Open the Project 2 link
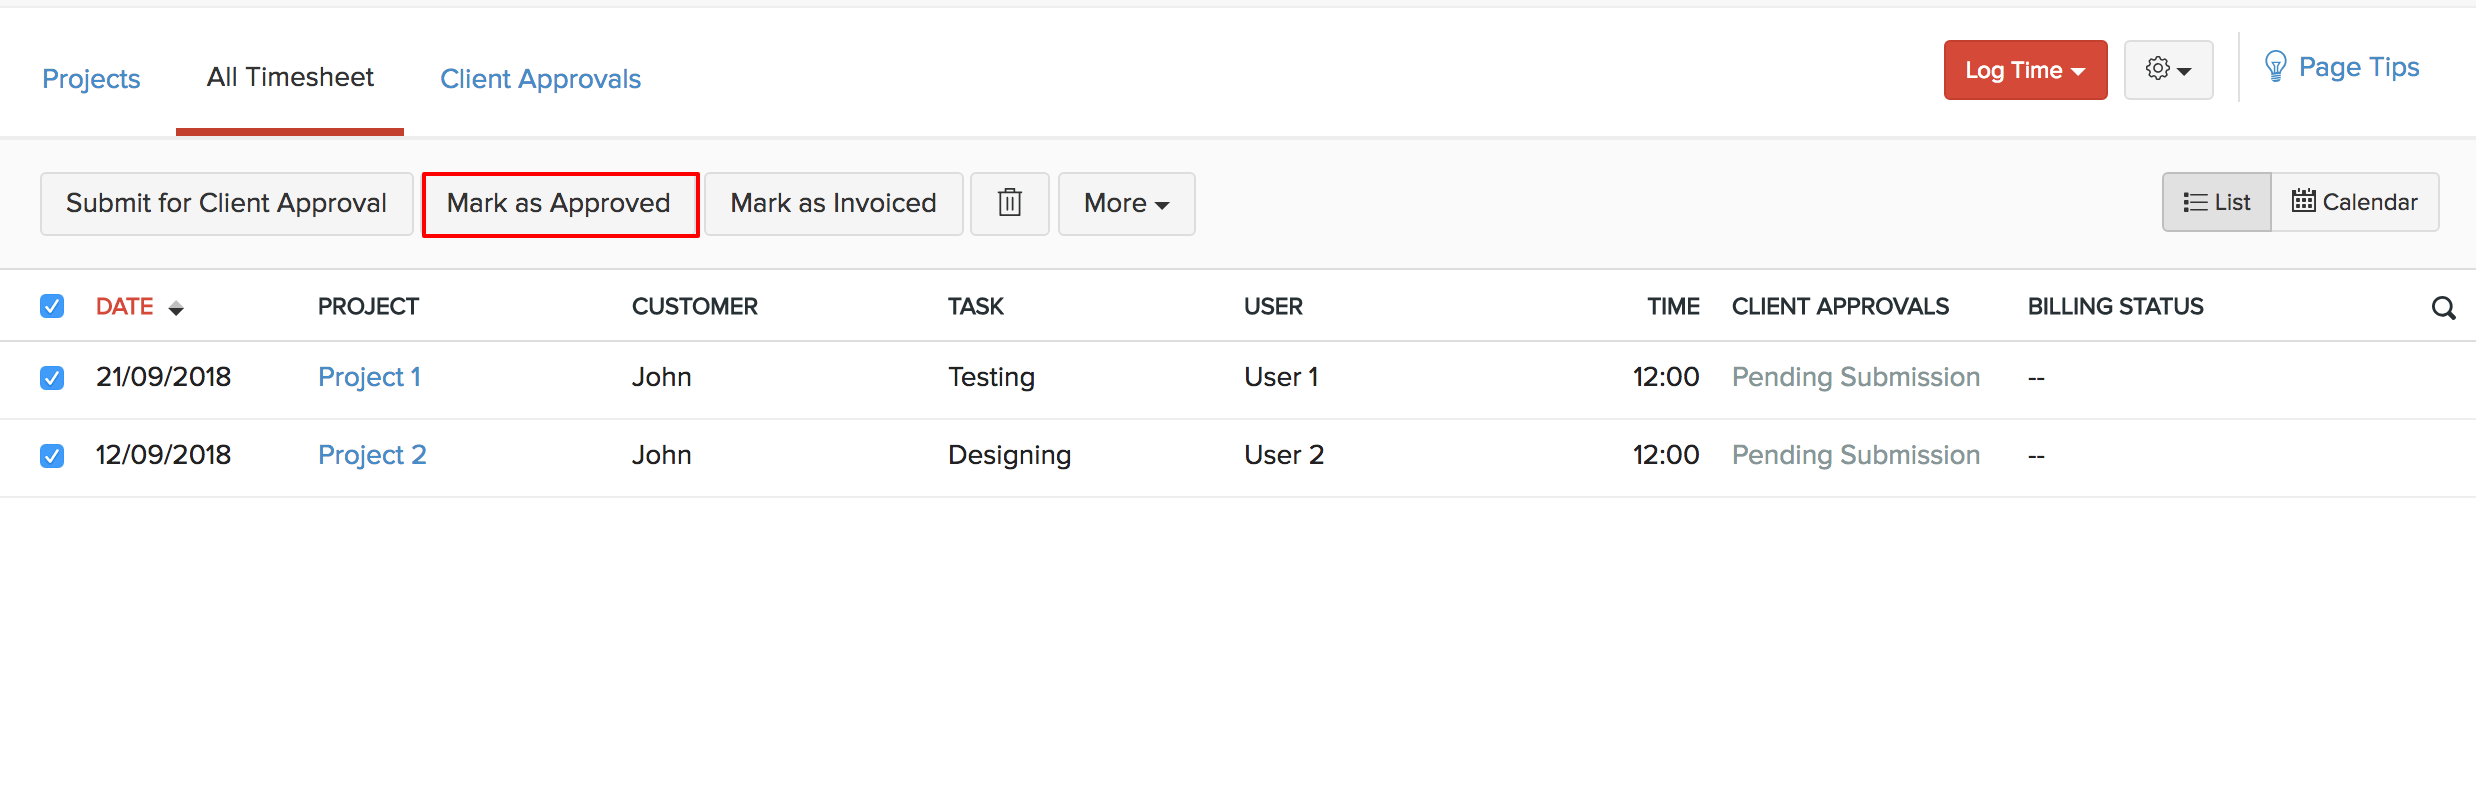2476x804 pixels. pyautogui.click(x=372, y=455)
